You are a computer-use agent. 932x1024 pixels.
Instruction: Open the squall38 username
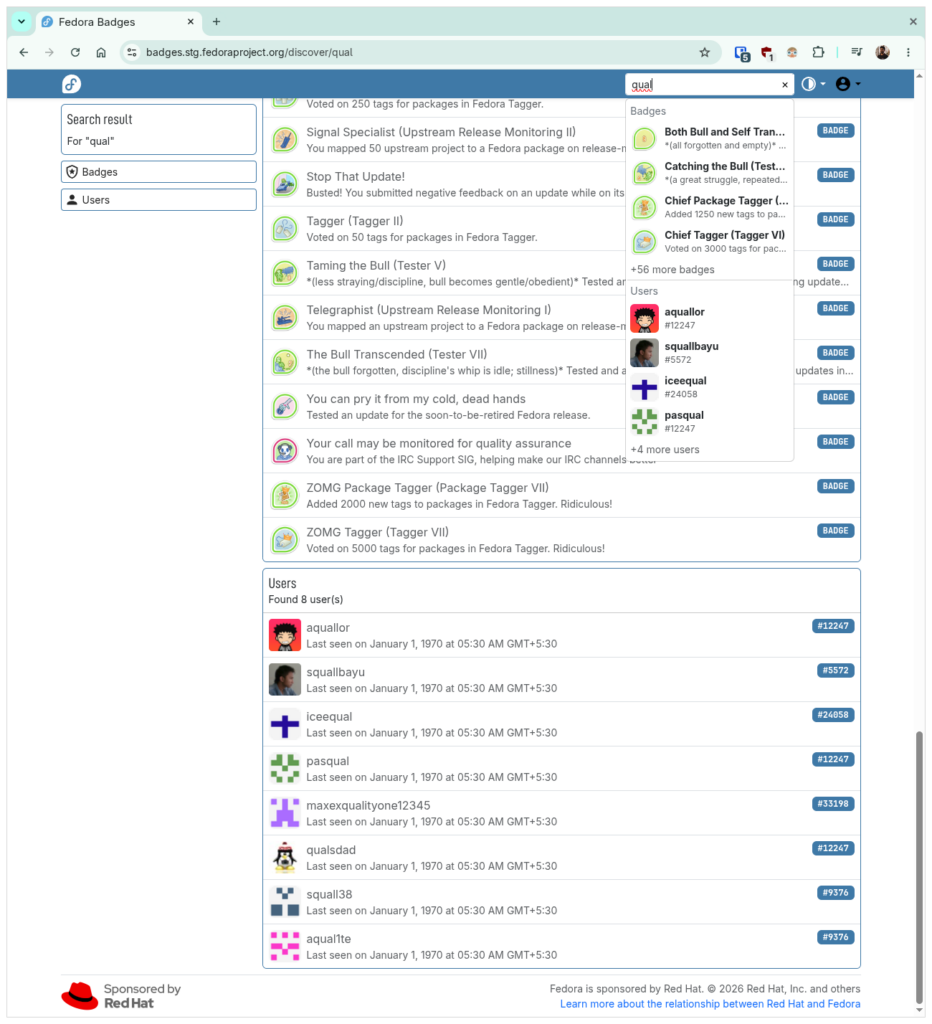(x=329, y=894)
